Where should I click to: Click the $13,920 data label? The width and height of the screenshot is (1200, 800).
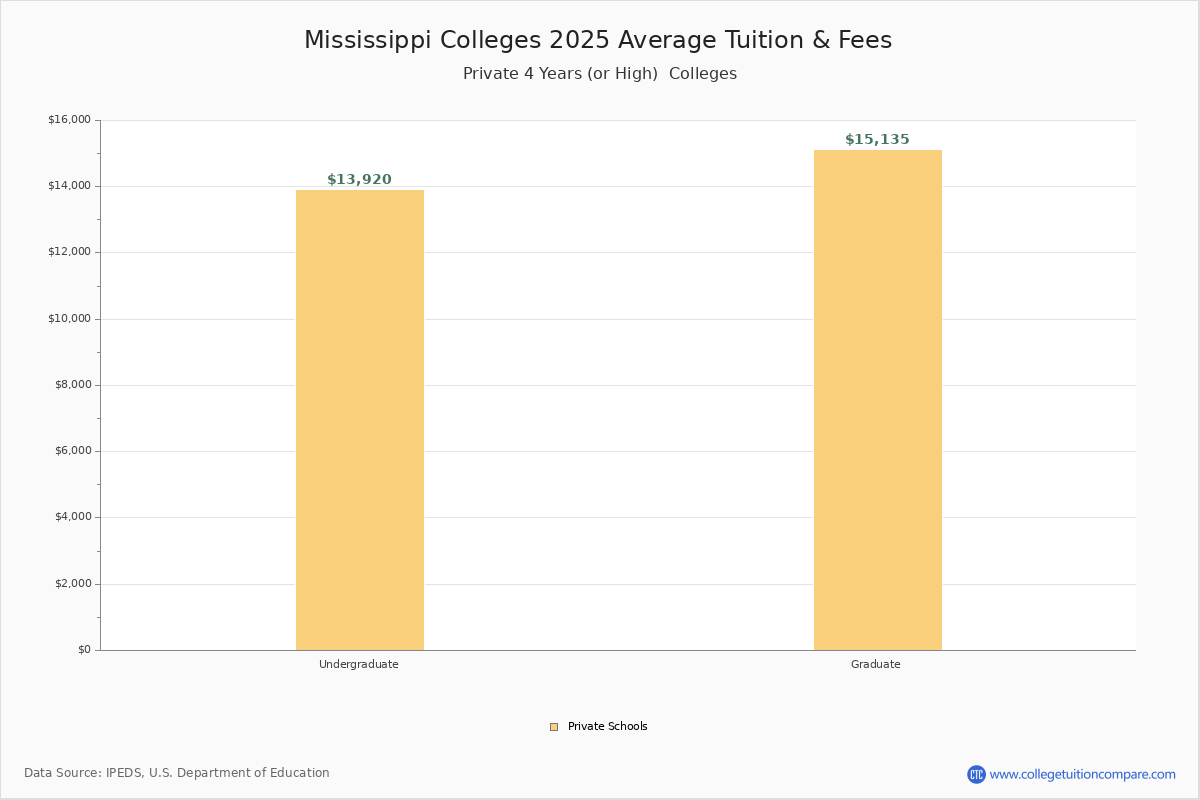coord(359,180)
